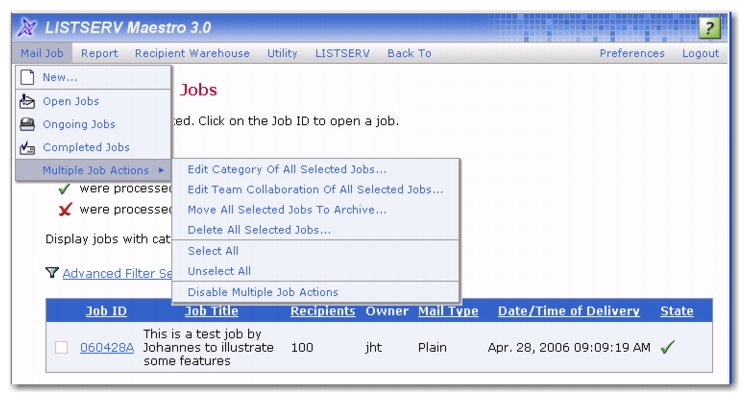This screenshot has width=749, height=404.
Task: Sort by the State column header
Action: [x=676, y=311]
